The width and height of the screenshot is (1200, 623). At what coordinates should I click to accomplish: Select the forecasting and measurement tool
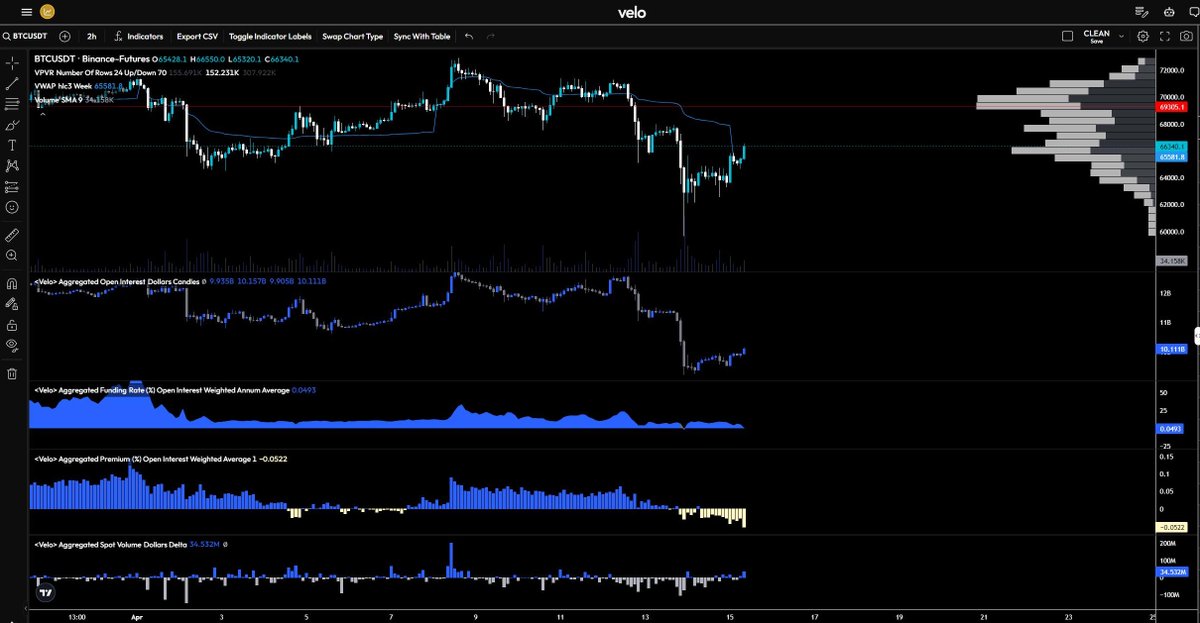click(x=12, y=187)
